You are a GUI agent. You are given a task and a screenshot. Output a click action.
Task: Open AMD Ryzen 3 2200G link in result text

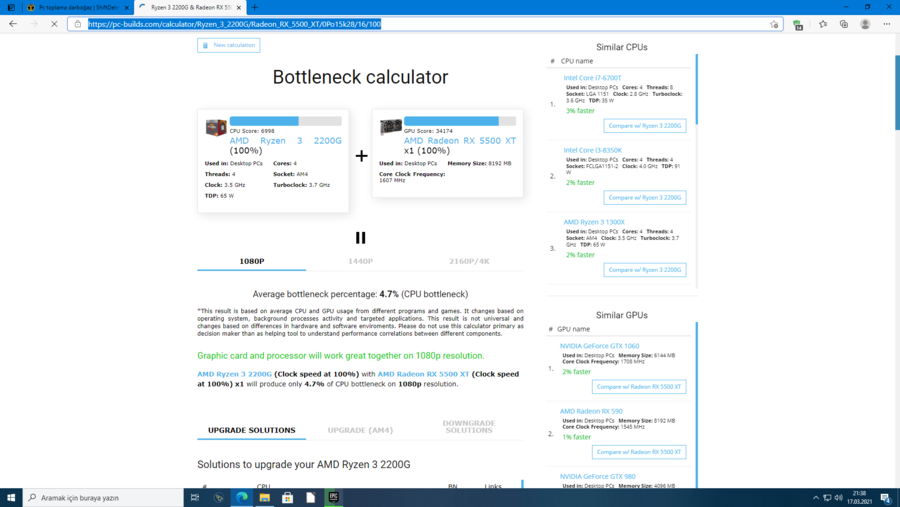click(234, 374)
